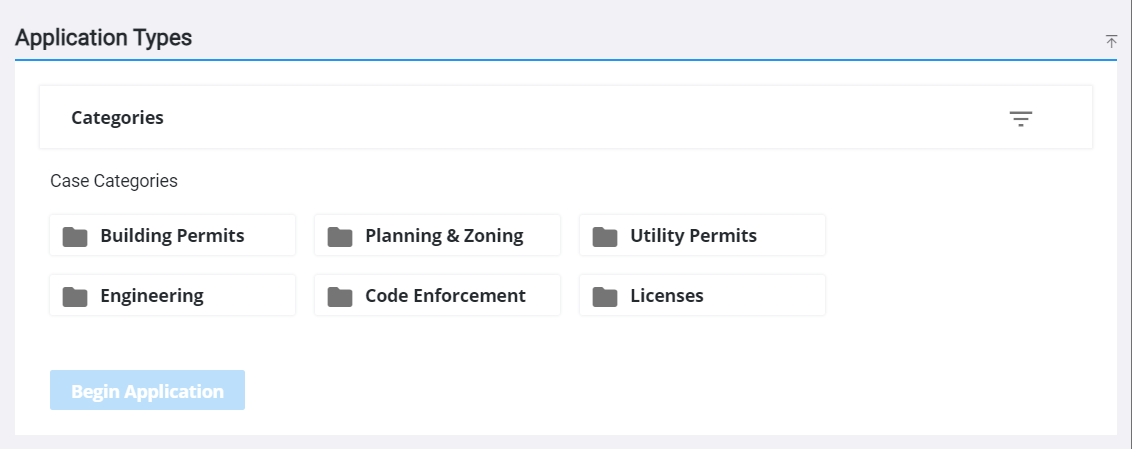This screenshot has height=449, width=1132.
Task: Click the folder icon beside Code Enforcement
Action: pyautogui.click(x=340, y=296)
